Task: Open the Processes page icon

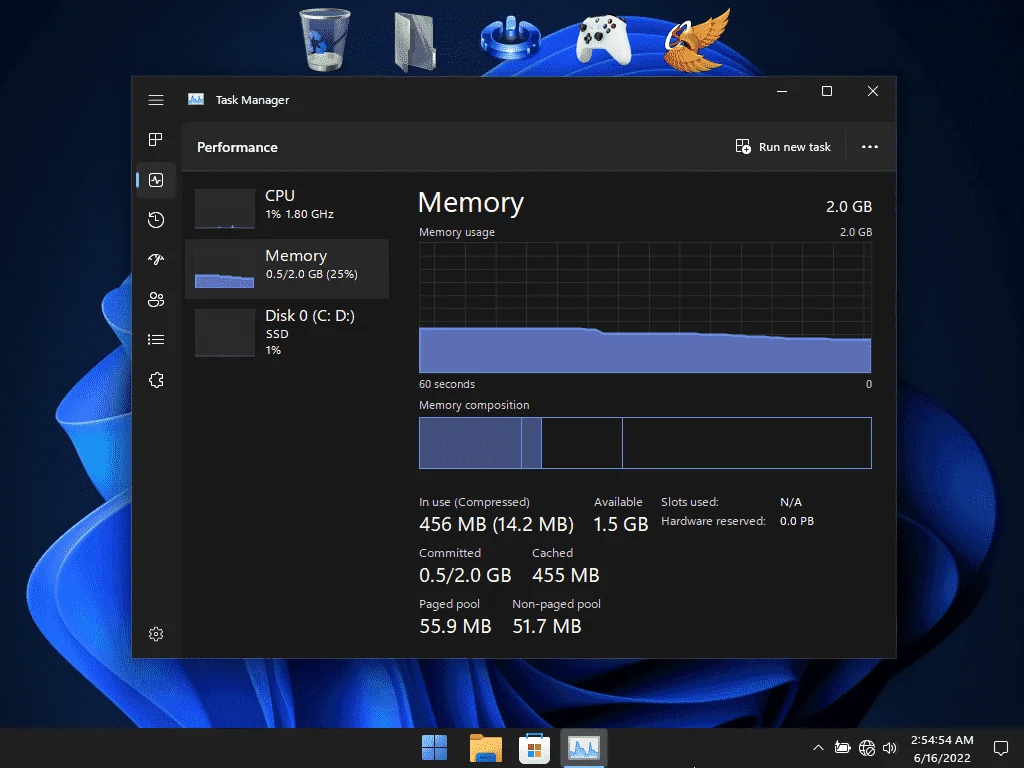Action: (155, 139)
